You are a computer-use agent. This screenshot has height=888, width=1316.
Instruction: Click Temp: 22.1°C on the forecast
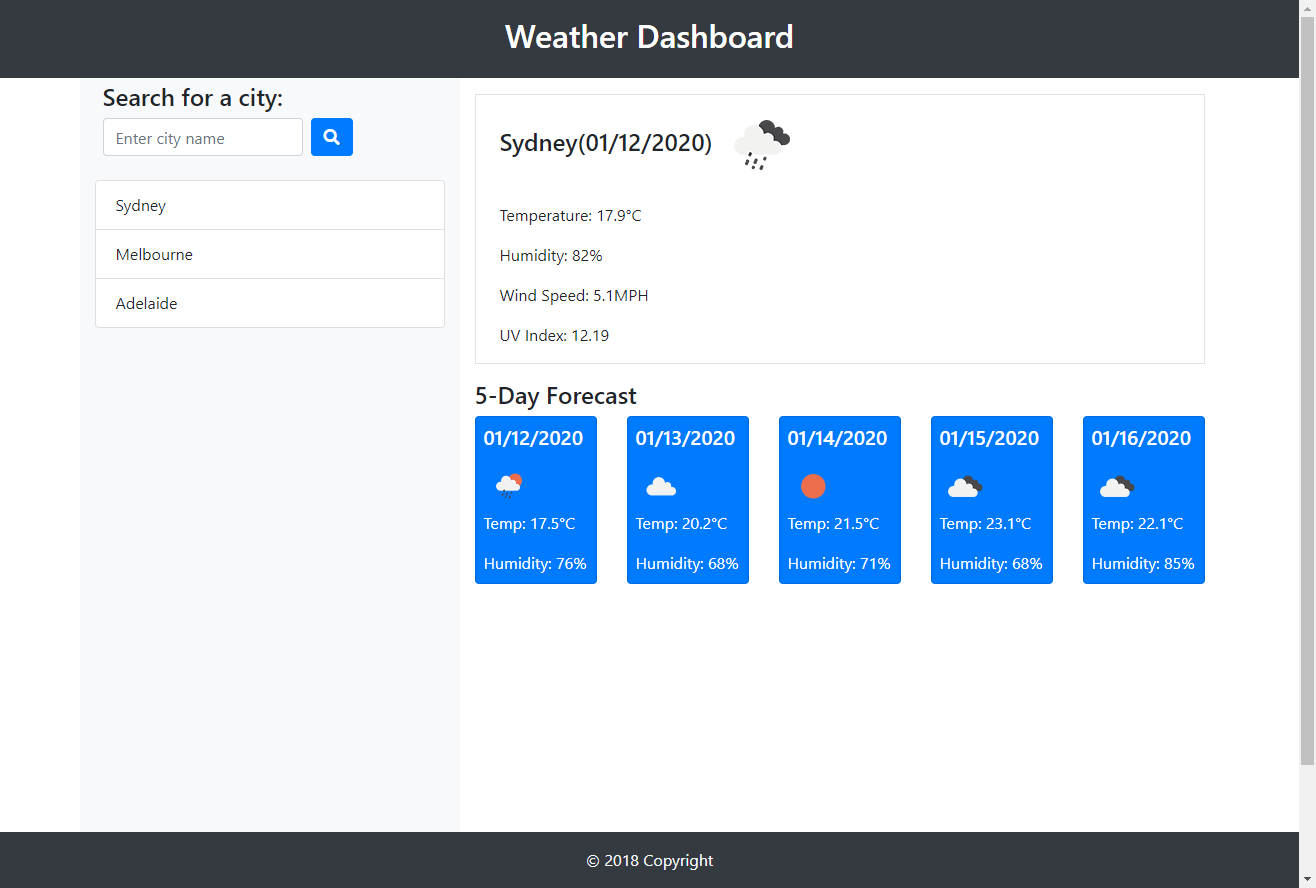coord(1137,523)
